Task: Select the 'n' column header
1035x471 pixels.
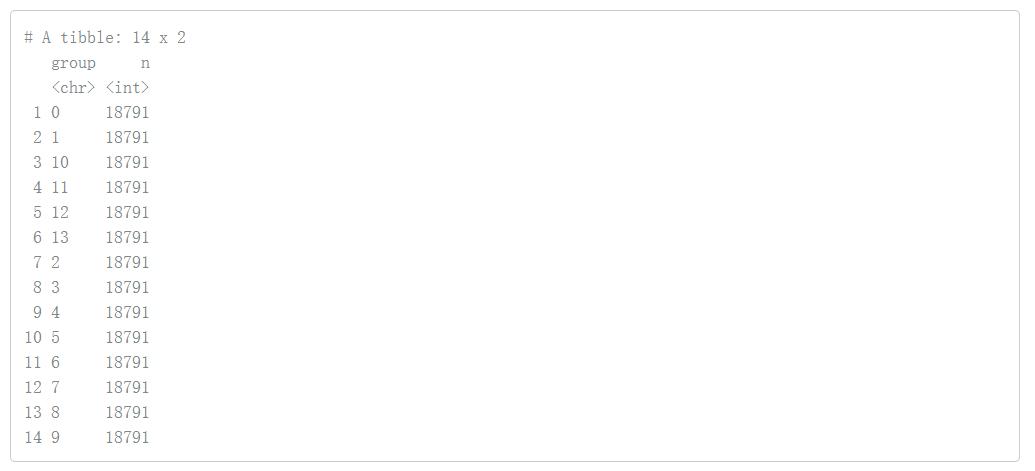Action: click(145, 63)
